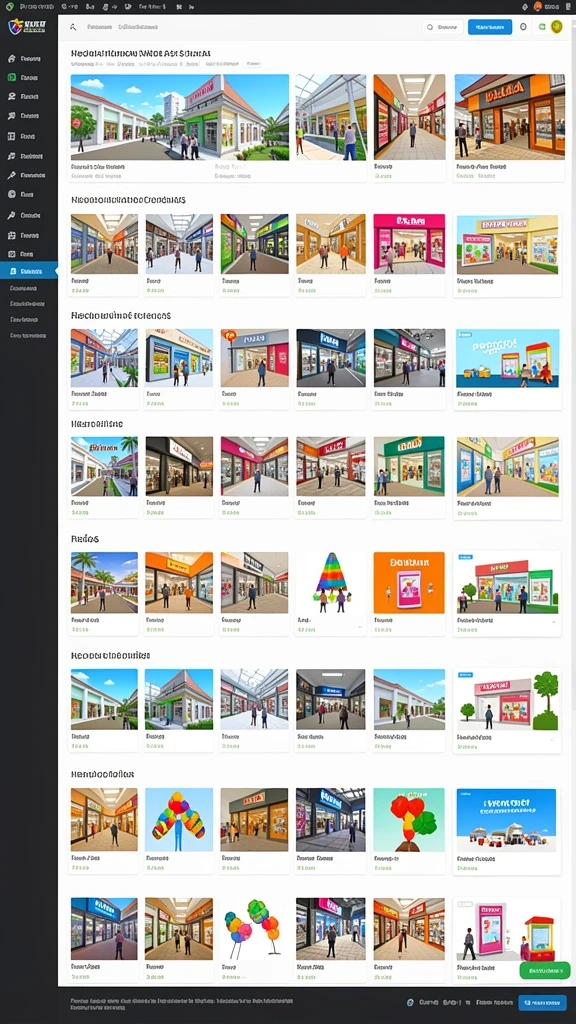
Task: Open the green square icon sidebar item
Action: click(x=12, y=77)
